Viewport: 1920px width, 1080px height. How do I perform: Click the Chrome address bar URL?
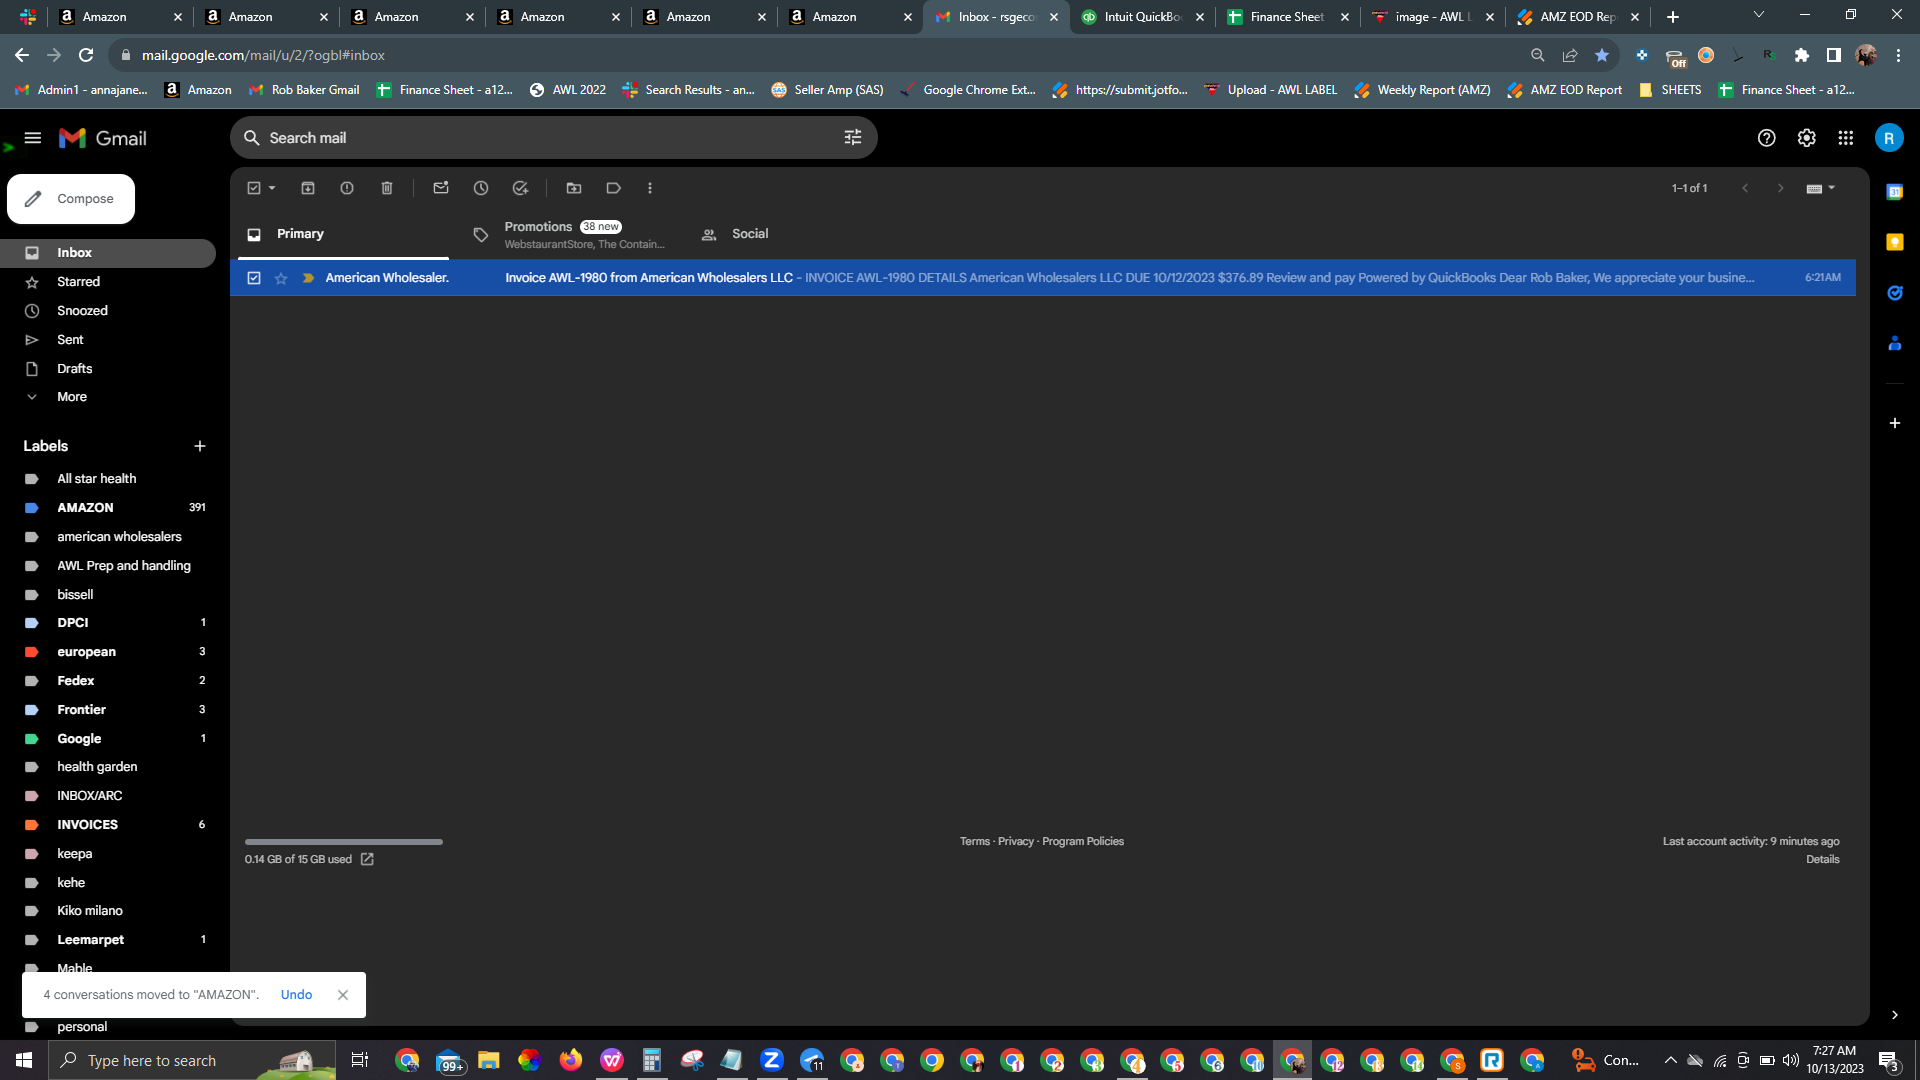263,55
